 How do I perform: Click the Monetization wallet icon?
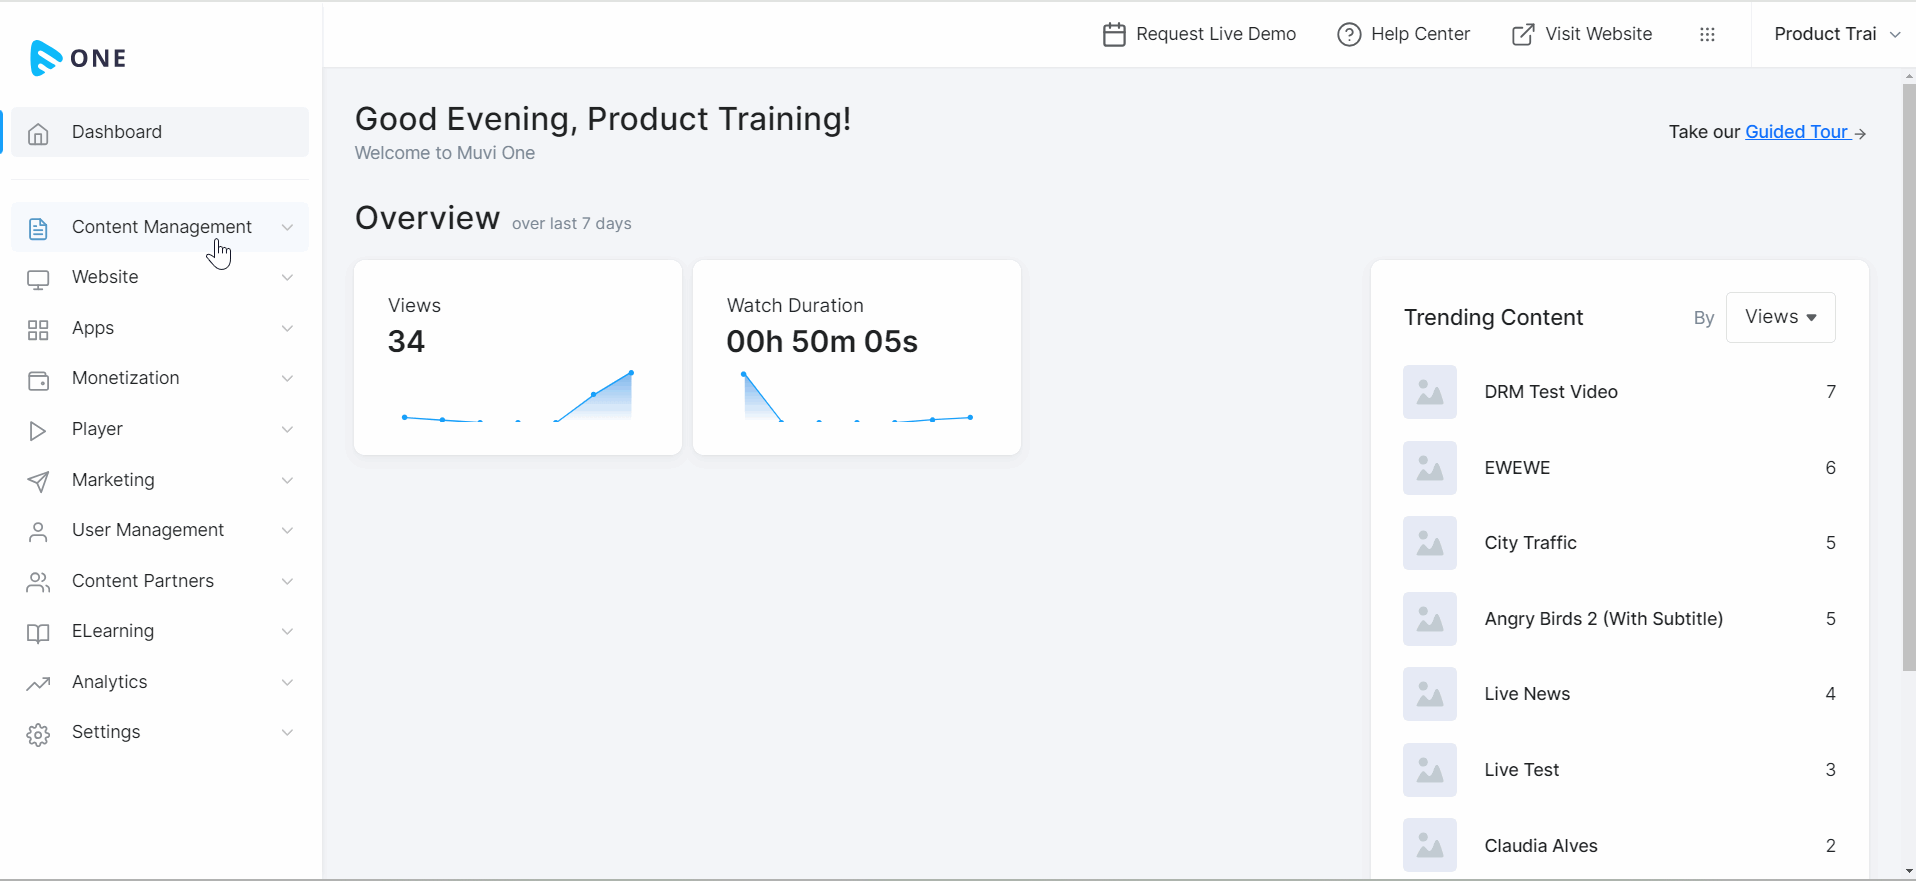point(38,380)
